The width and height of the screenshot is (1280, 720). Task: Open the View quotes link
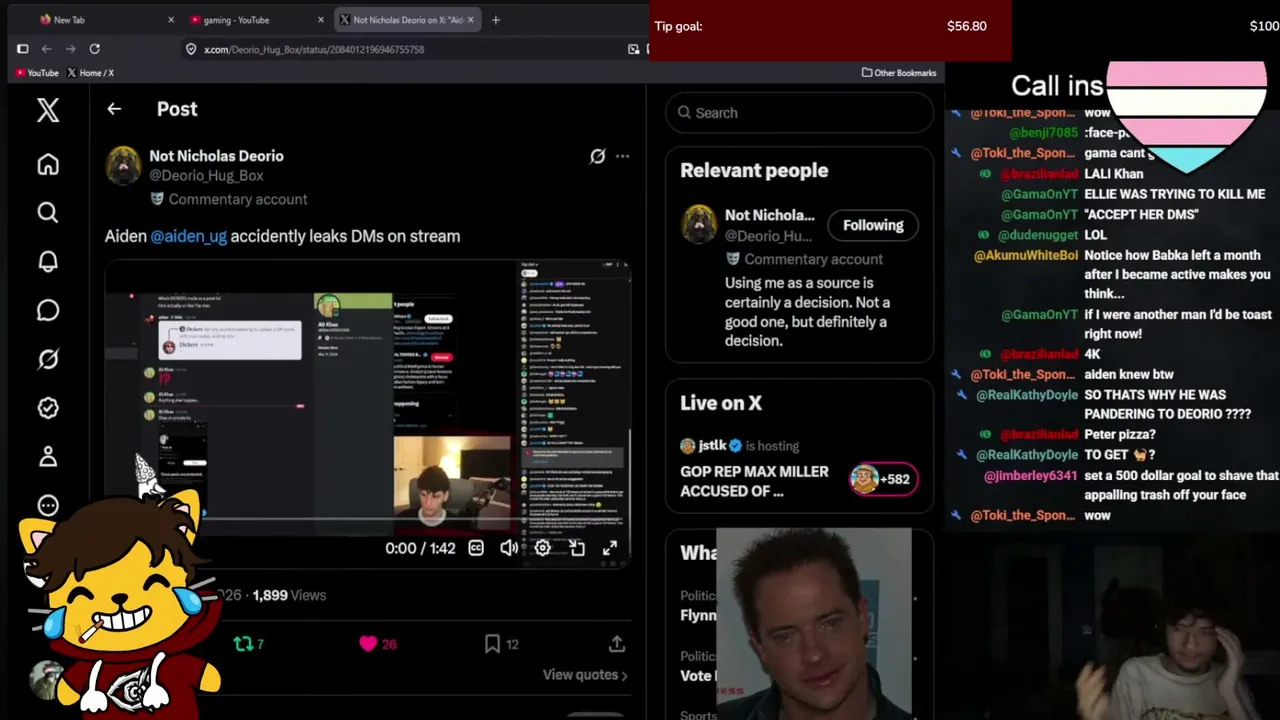(x=585, y=675)
